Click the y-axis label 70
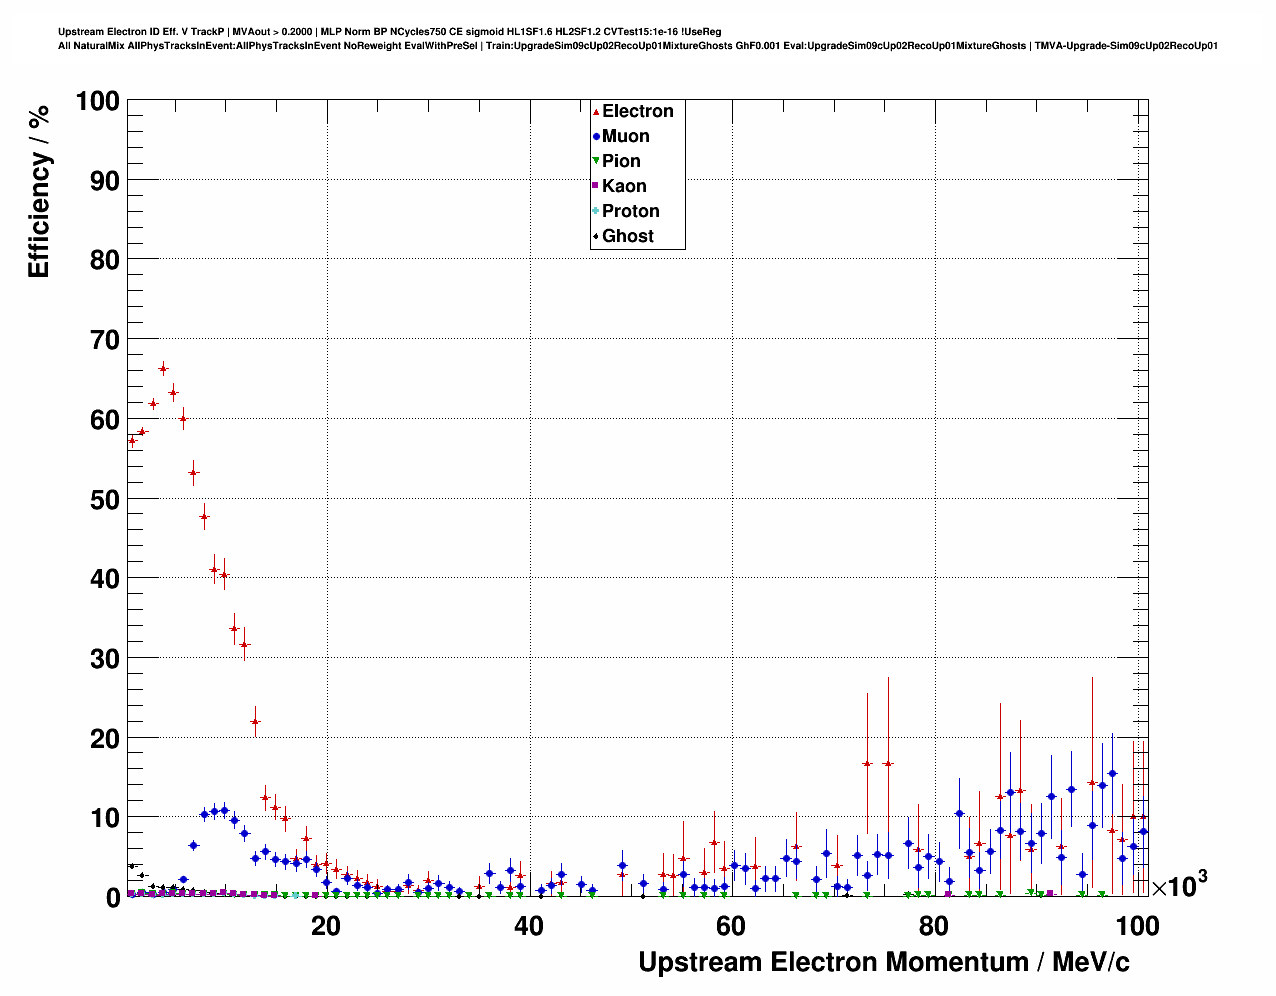Image resolution: width=1276 pixels, height=996 pixels. 105,340
